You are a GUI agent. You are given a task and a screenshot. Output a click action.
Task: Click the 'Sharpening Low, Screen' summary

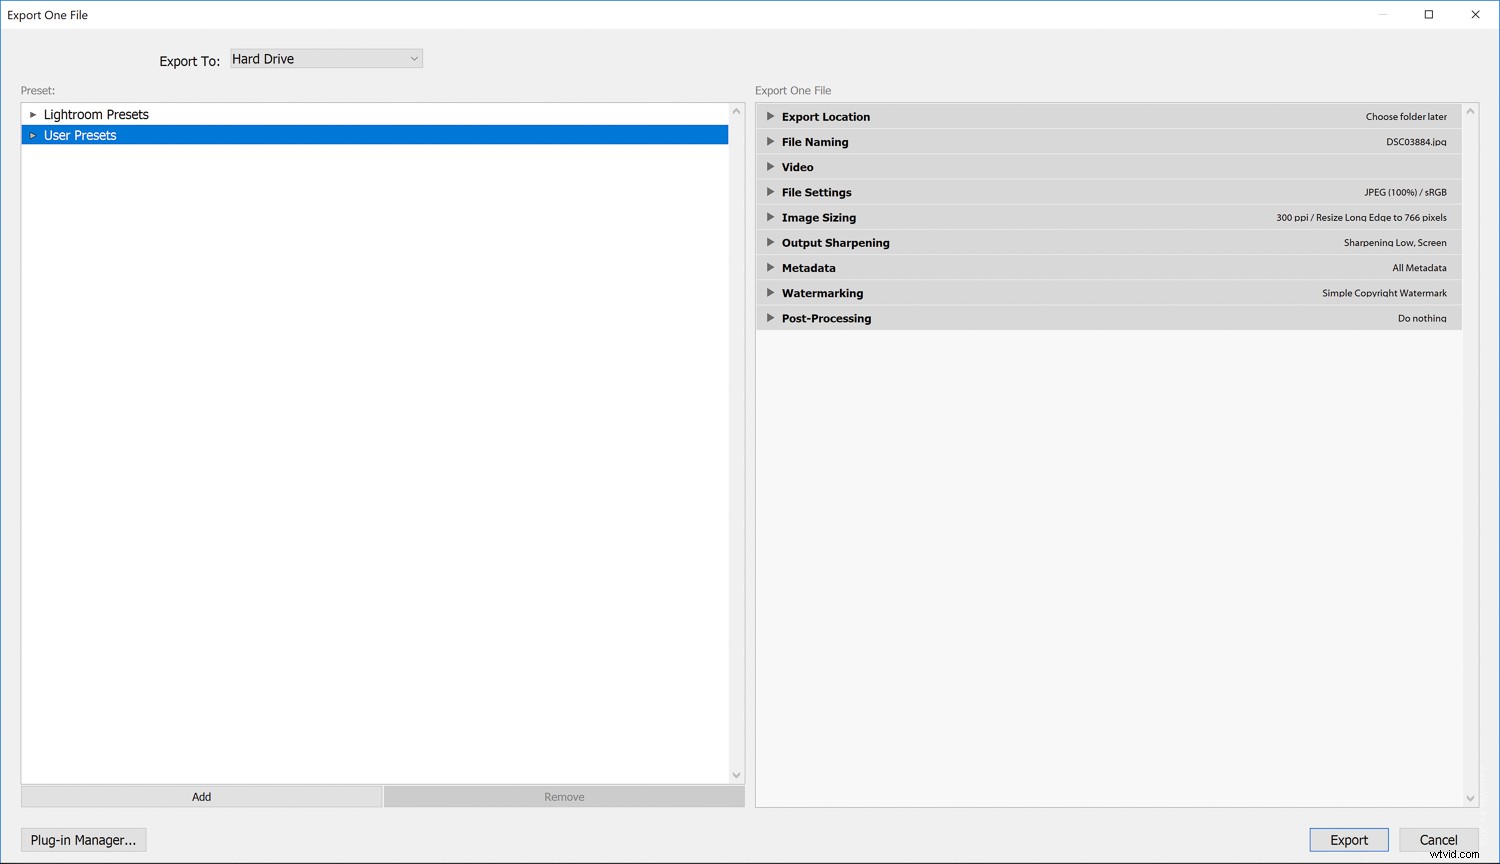[x=1395, y=243]
